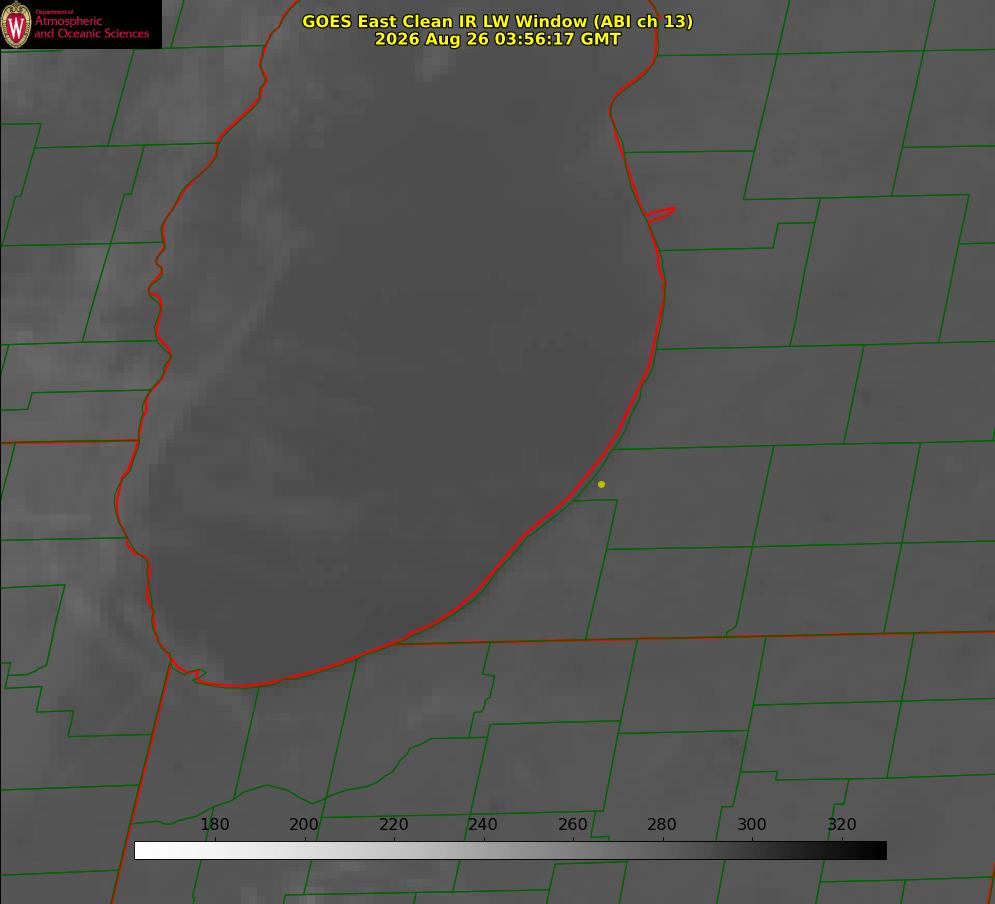The height and width of the screenshot is (904, 995).
Task: Select the GOES East Clean IR title
Action: [x=497, y=21]
